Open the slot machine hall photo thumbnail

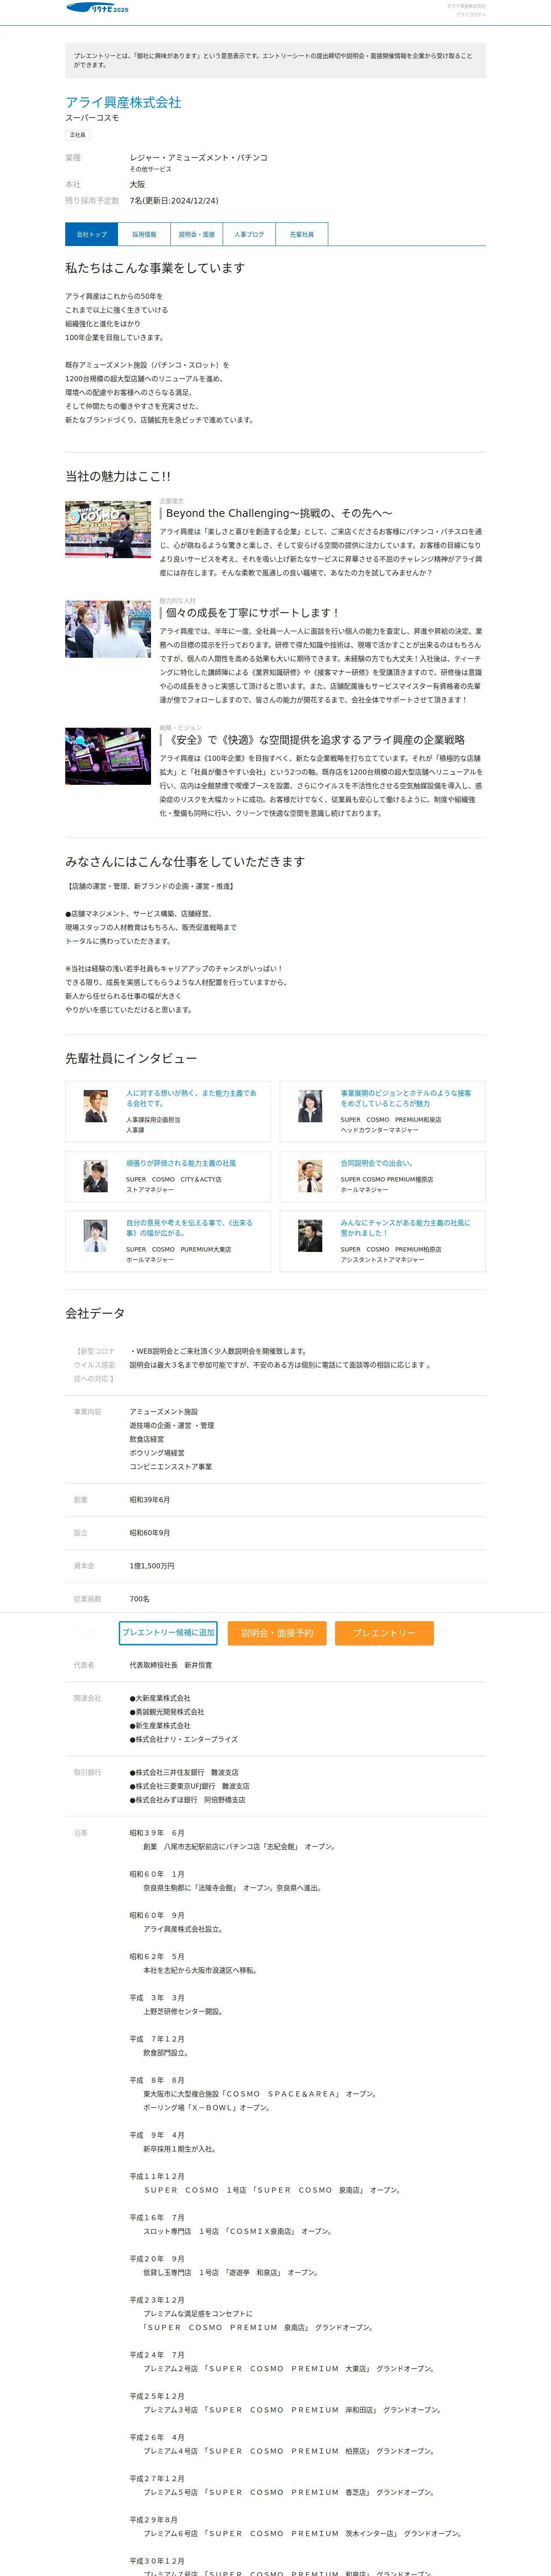(108, 756)
